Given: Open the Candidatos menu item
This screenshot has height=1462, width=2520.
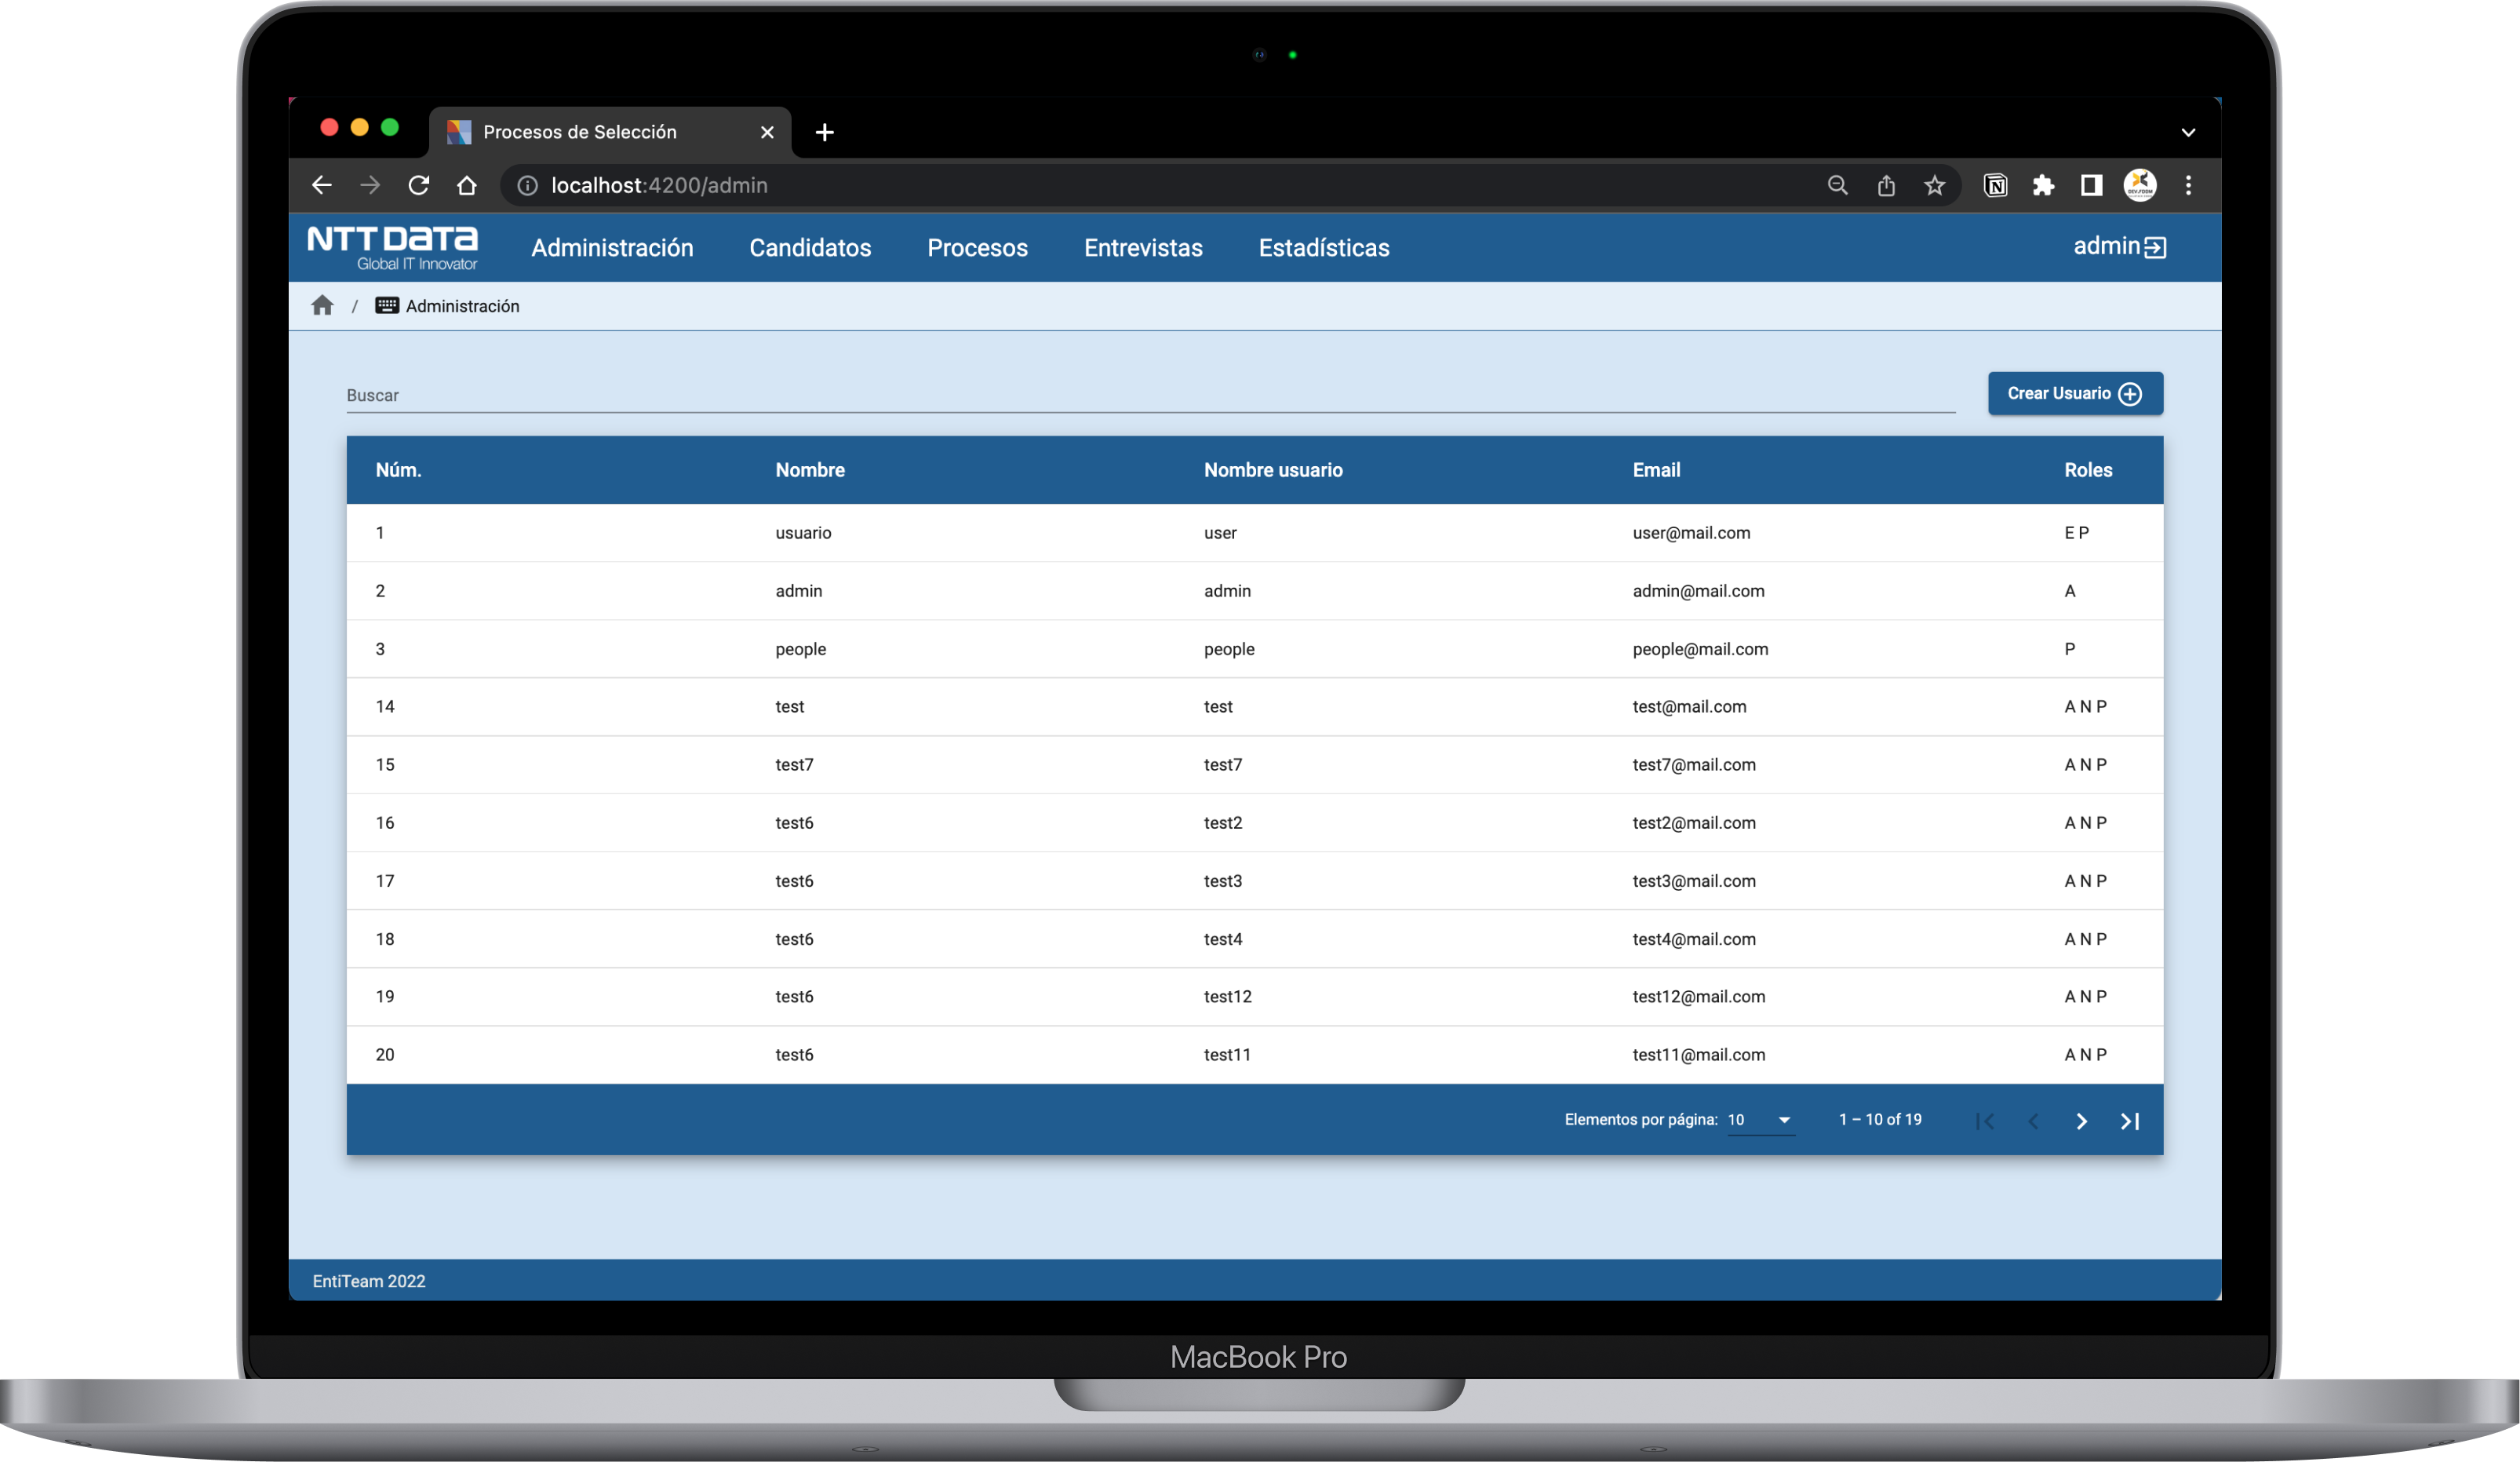Looking at the screenshot, I should click(810, 248).
